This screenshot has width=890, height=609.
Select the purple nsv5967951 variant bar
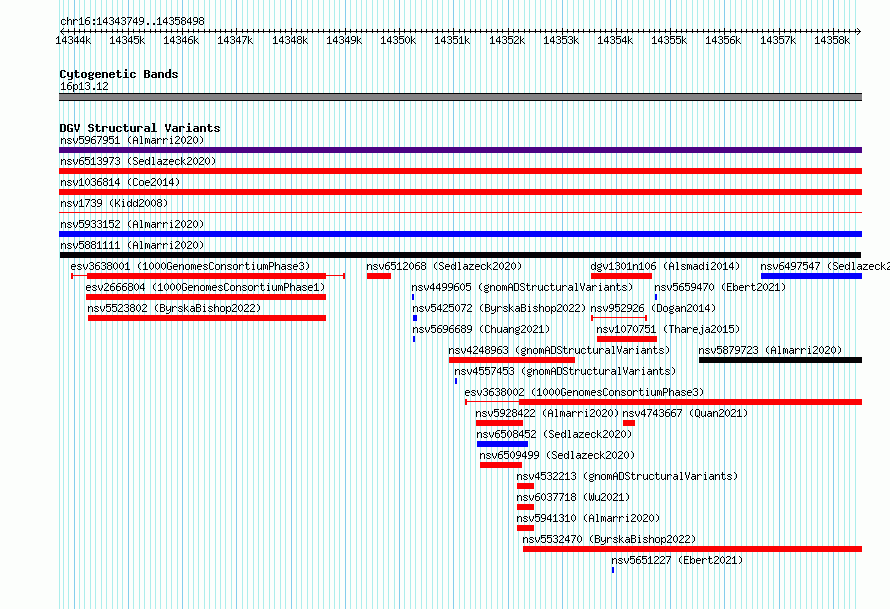tap(460, 150)
